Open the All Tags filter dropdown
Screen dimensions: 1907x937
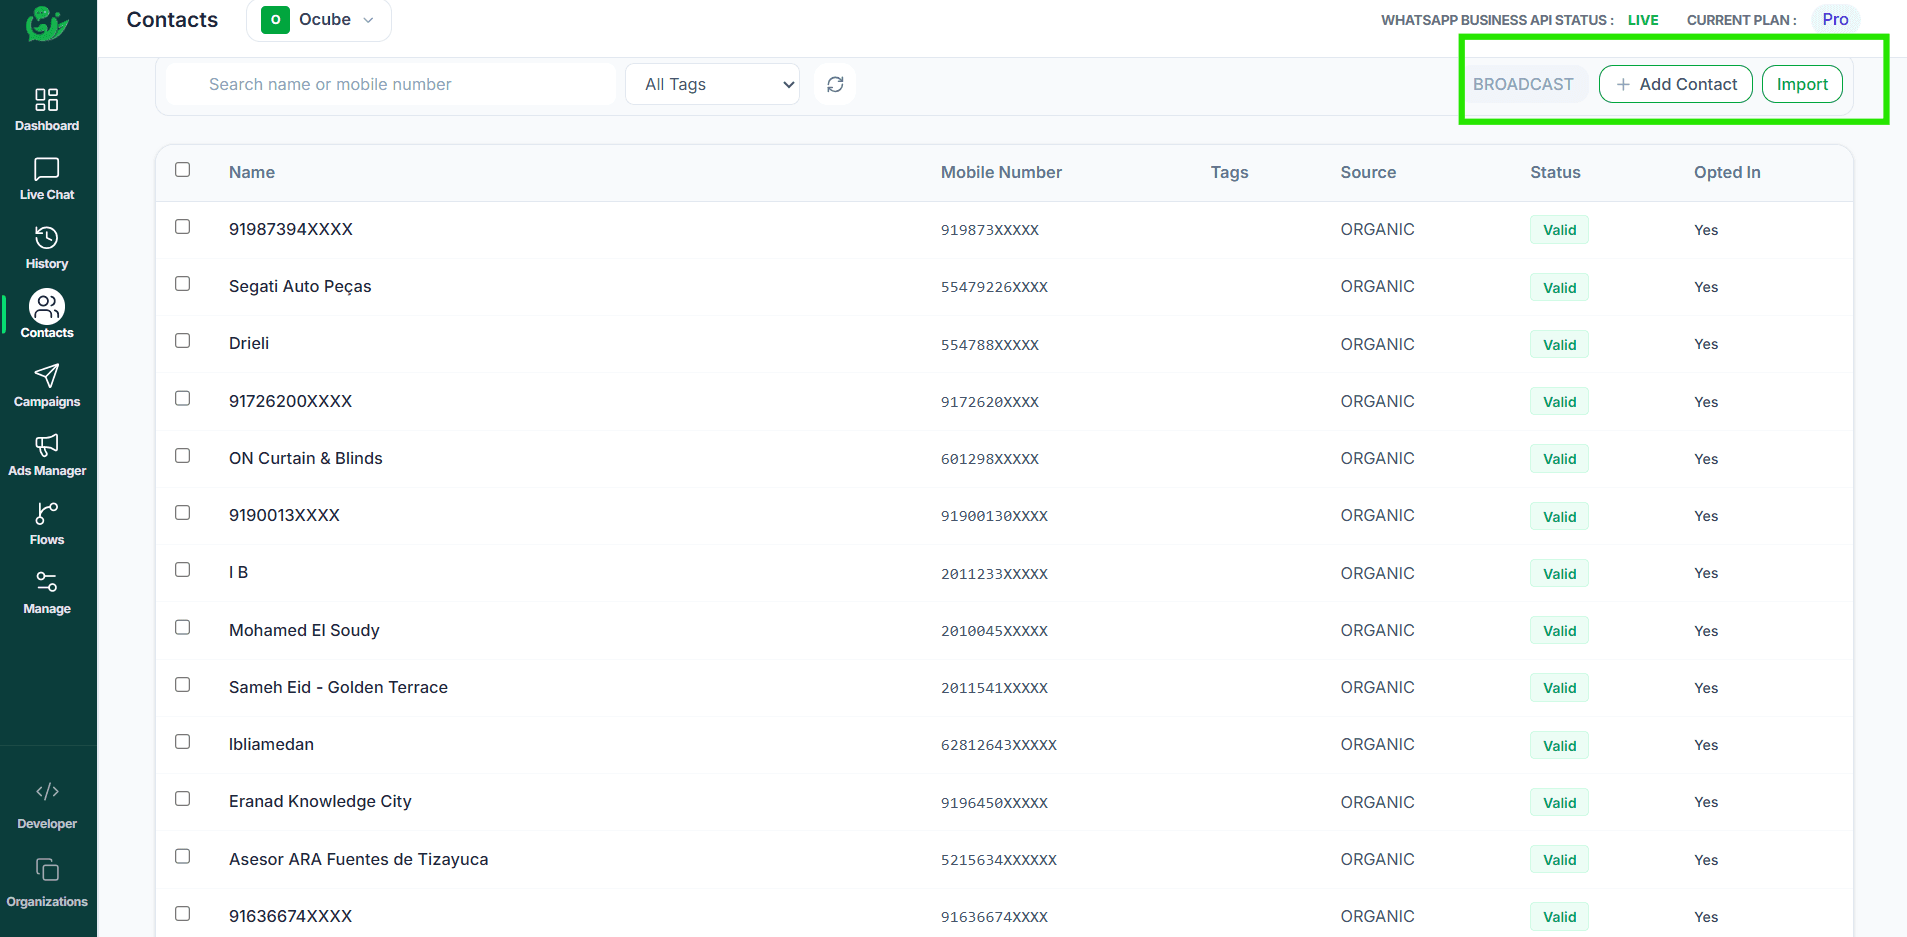(712, 84)
